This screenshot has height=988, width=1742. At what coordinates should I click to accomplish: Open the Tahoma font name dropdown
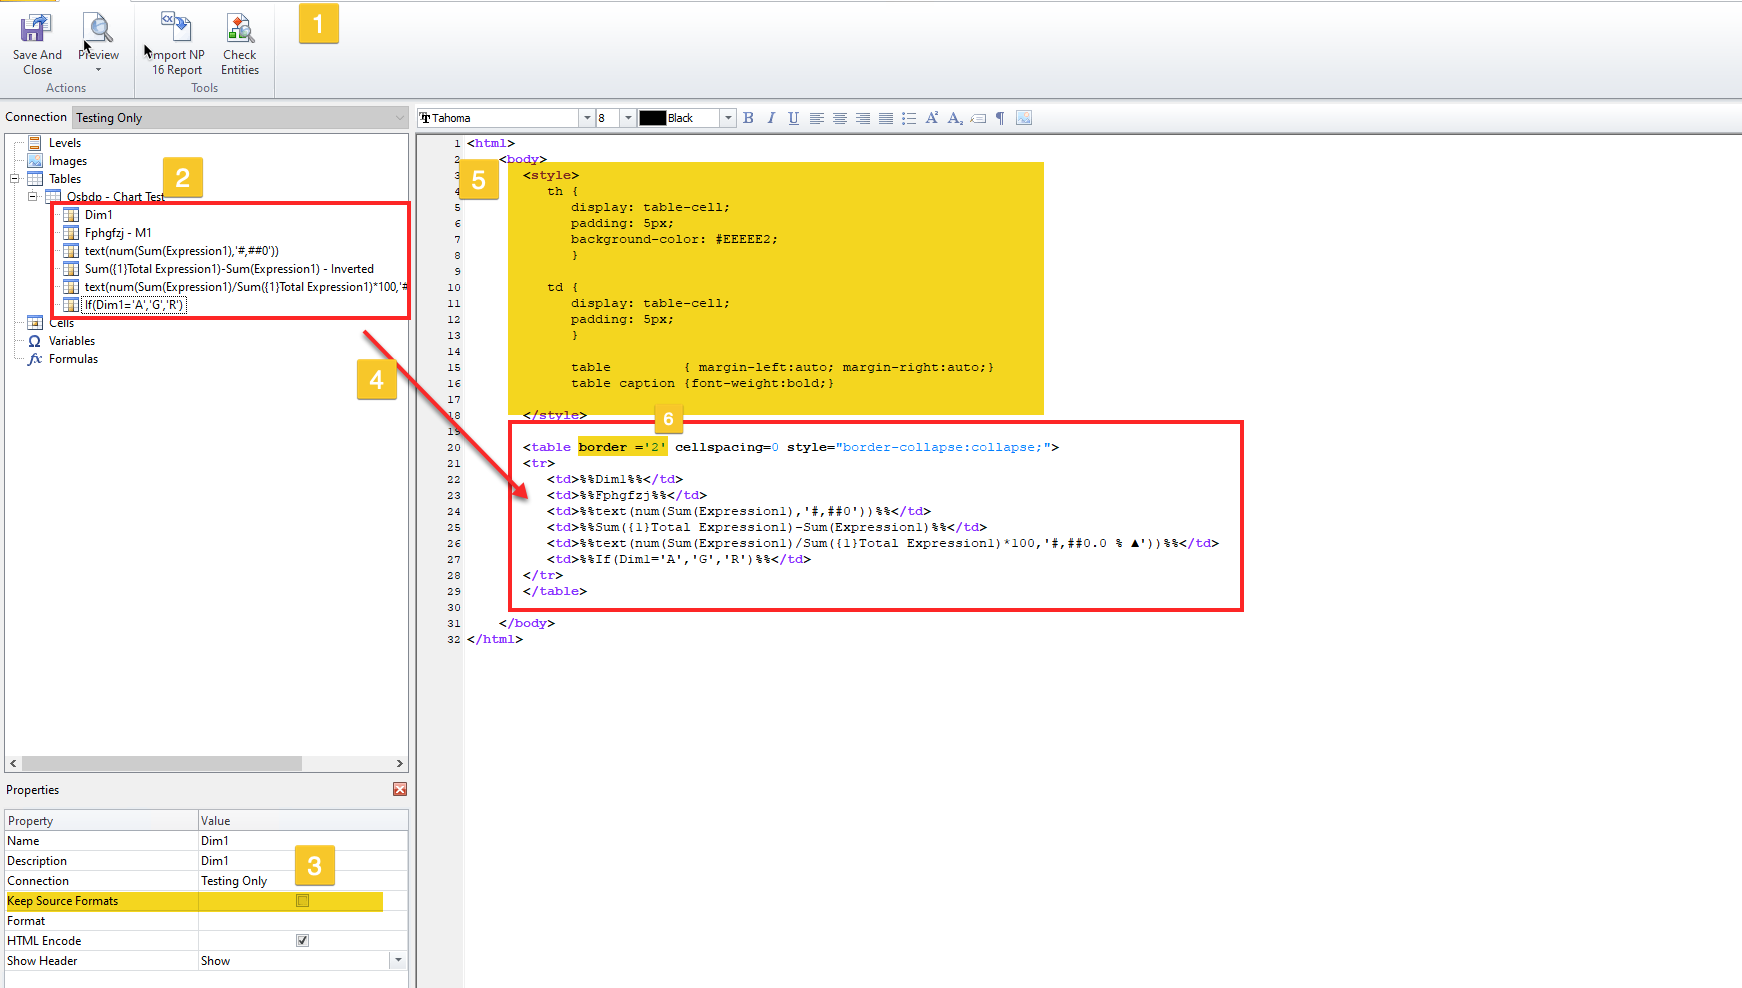tap(587, 118)
